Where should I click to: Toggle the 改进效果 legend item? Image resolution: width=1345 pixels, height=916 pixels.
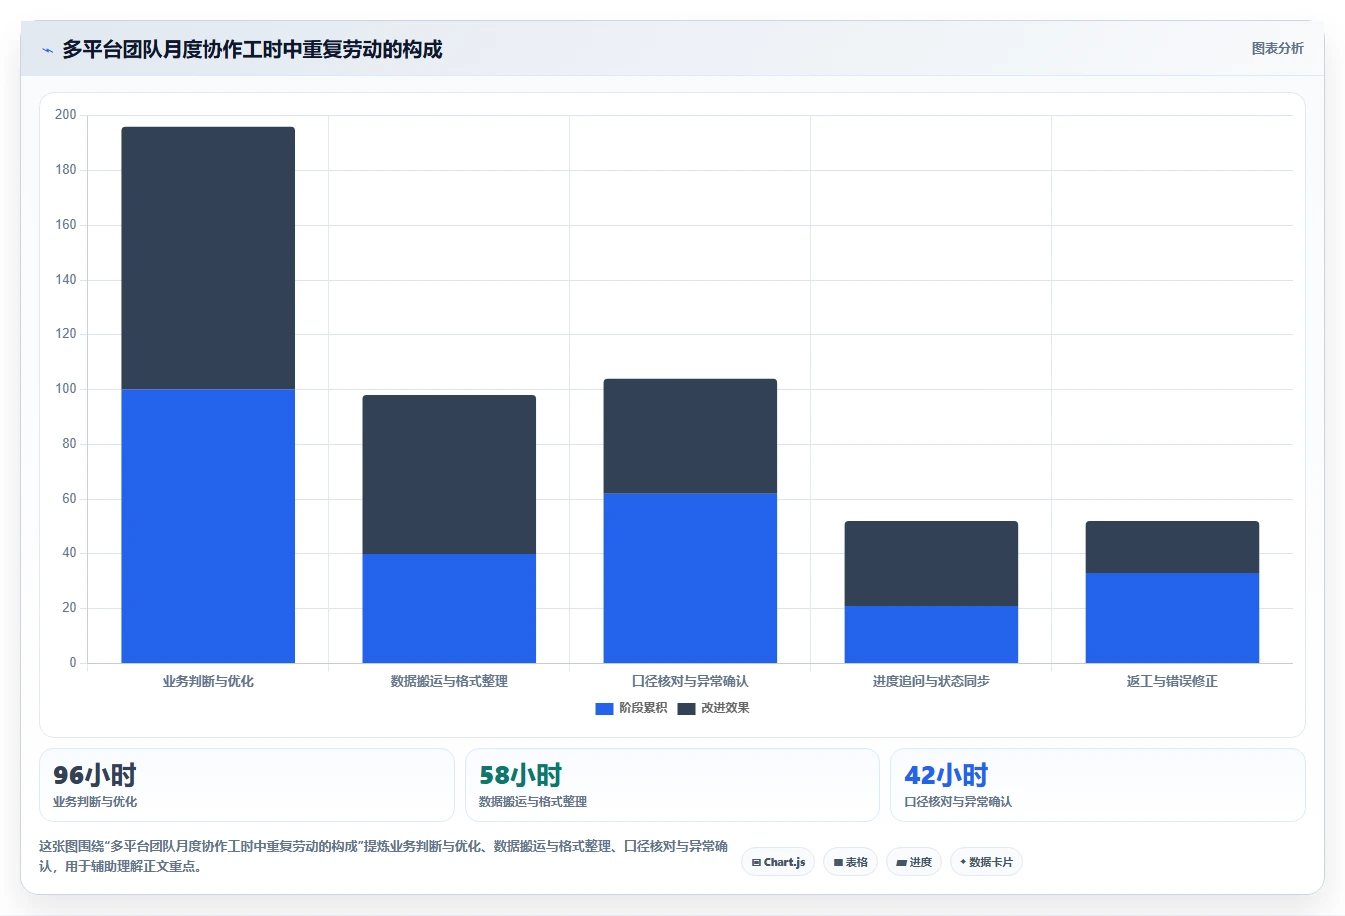[713, 708]
